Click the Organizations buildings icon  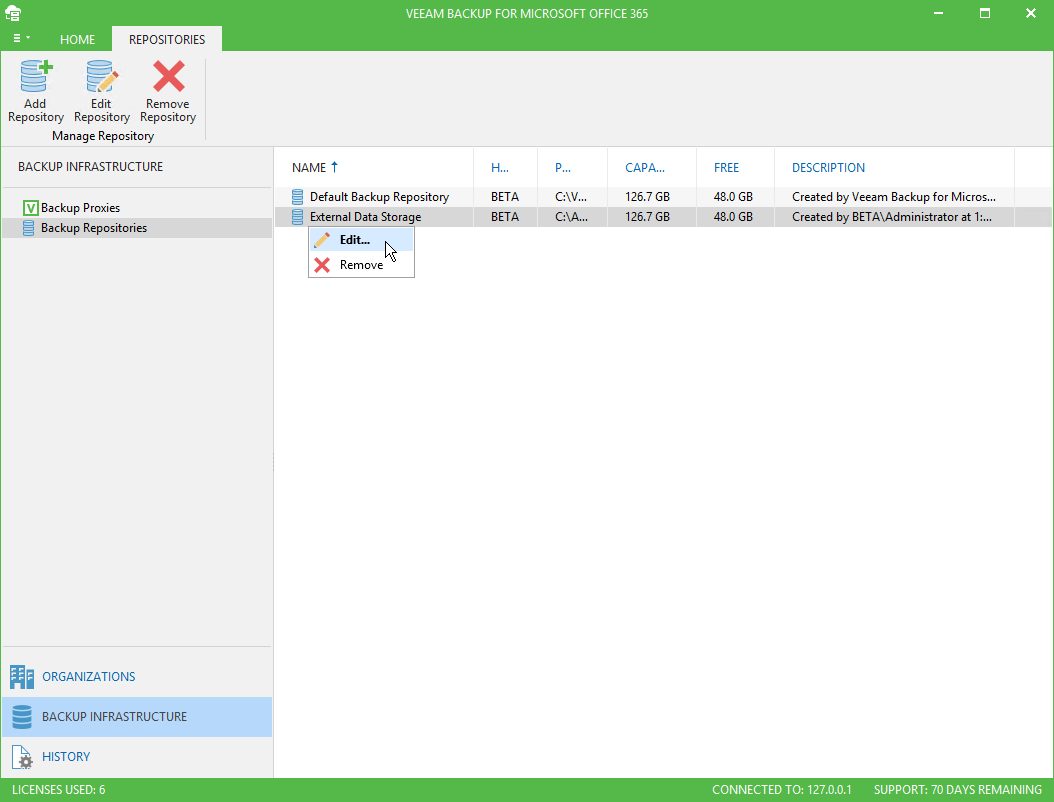click(x=22, y=677)
